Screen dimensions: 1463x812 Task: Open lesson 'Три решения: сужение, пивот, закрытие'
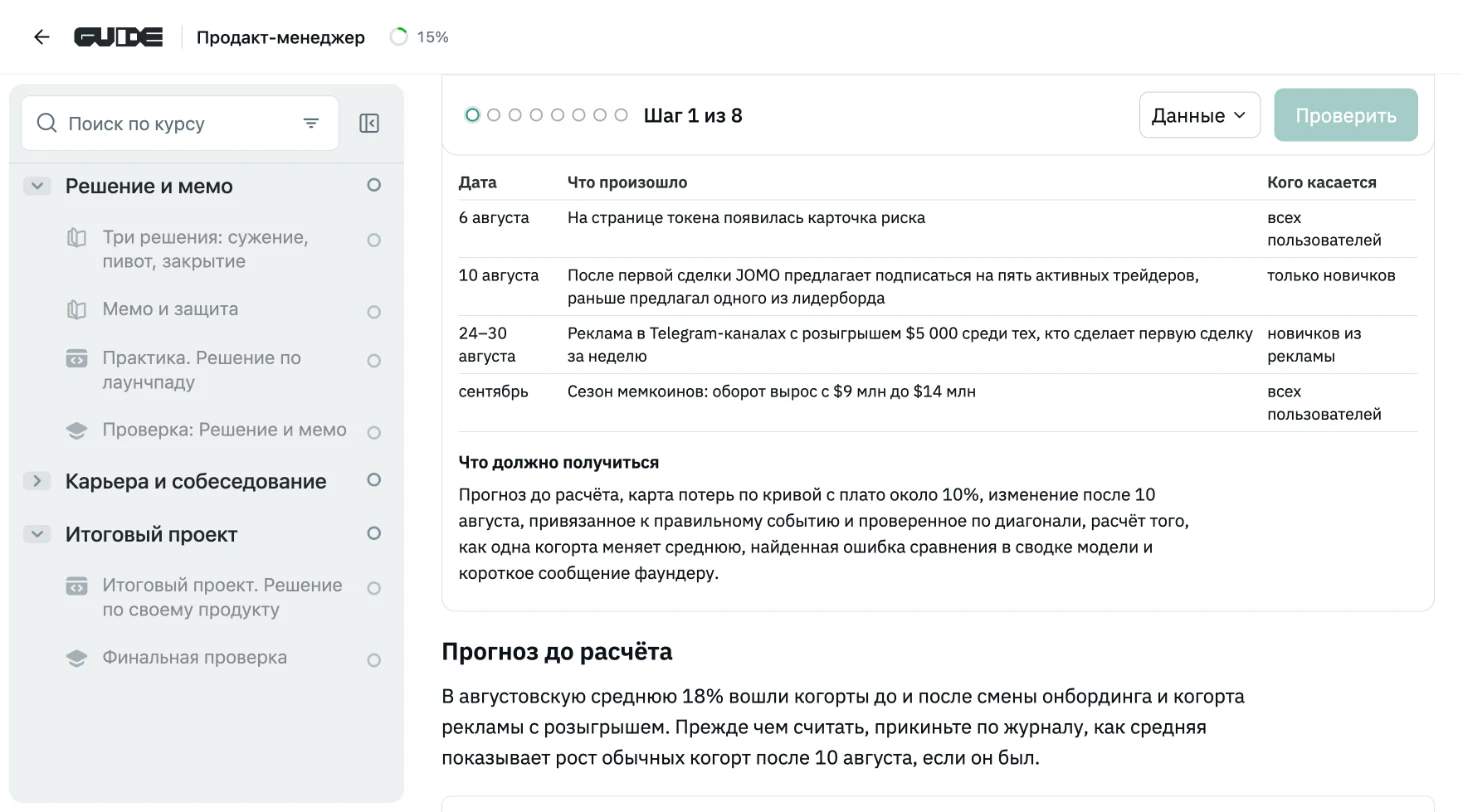pyautogui.click(x=205, y=249)
